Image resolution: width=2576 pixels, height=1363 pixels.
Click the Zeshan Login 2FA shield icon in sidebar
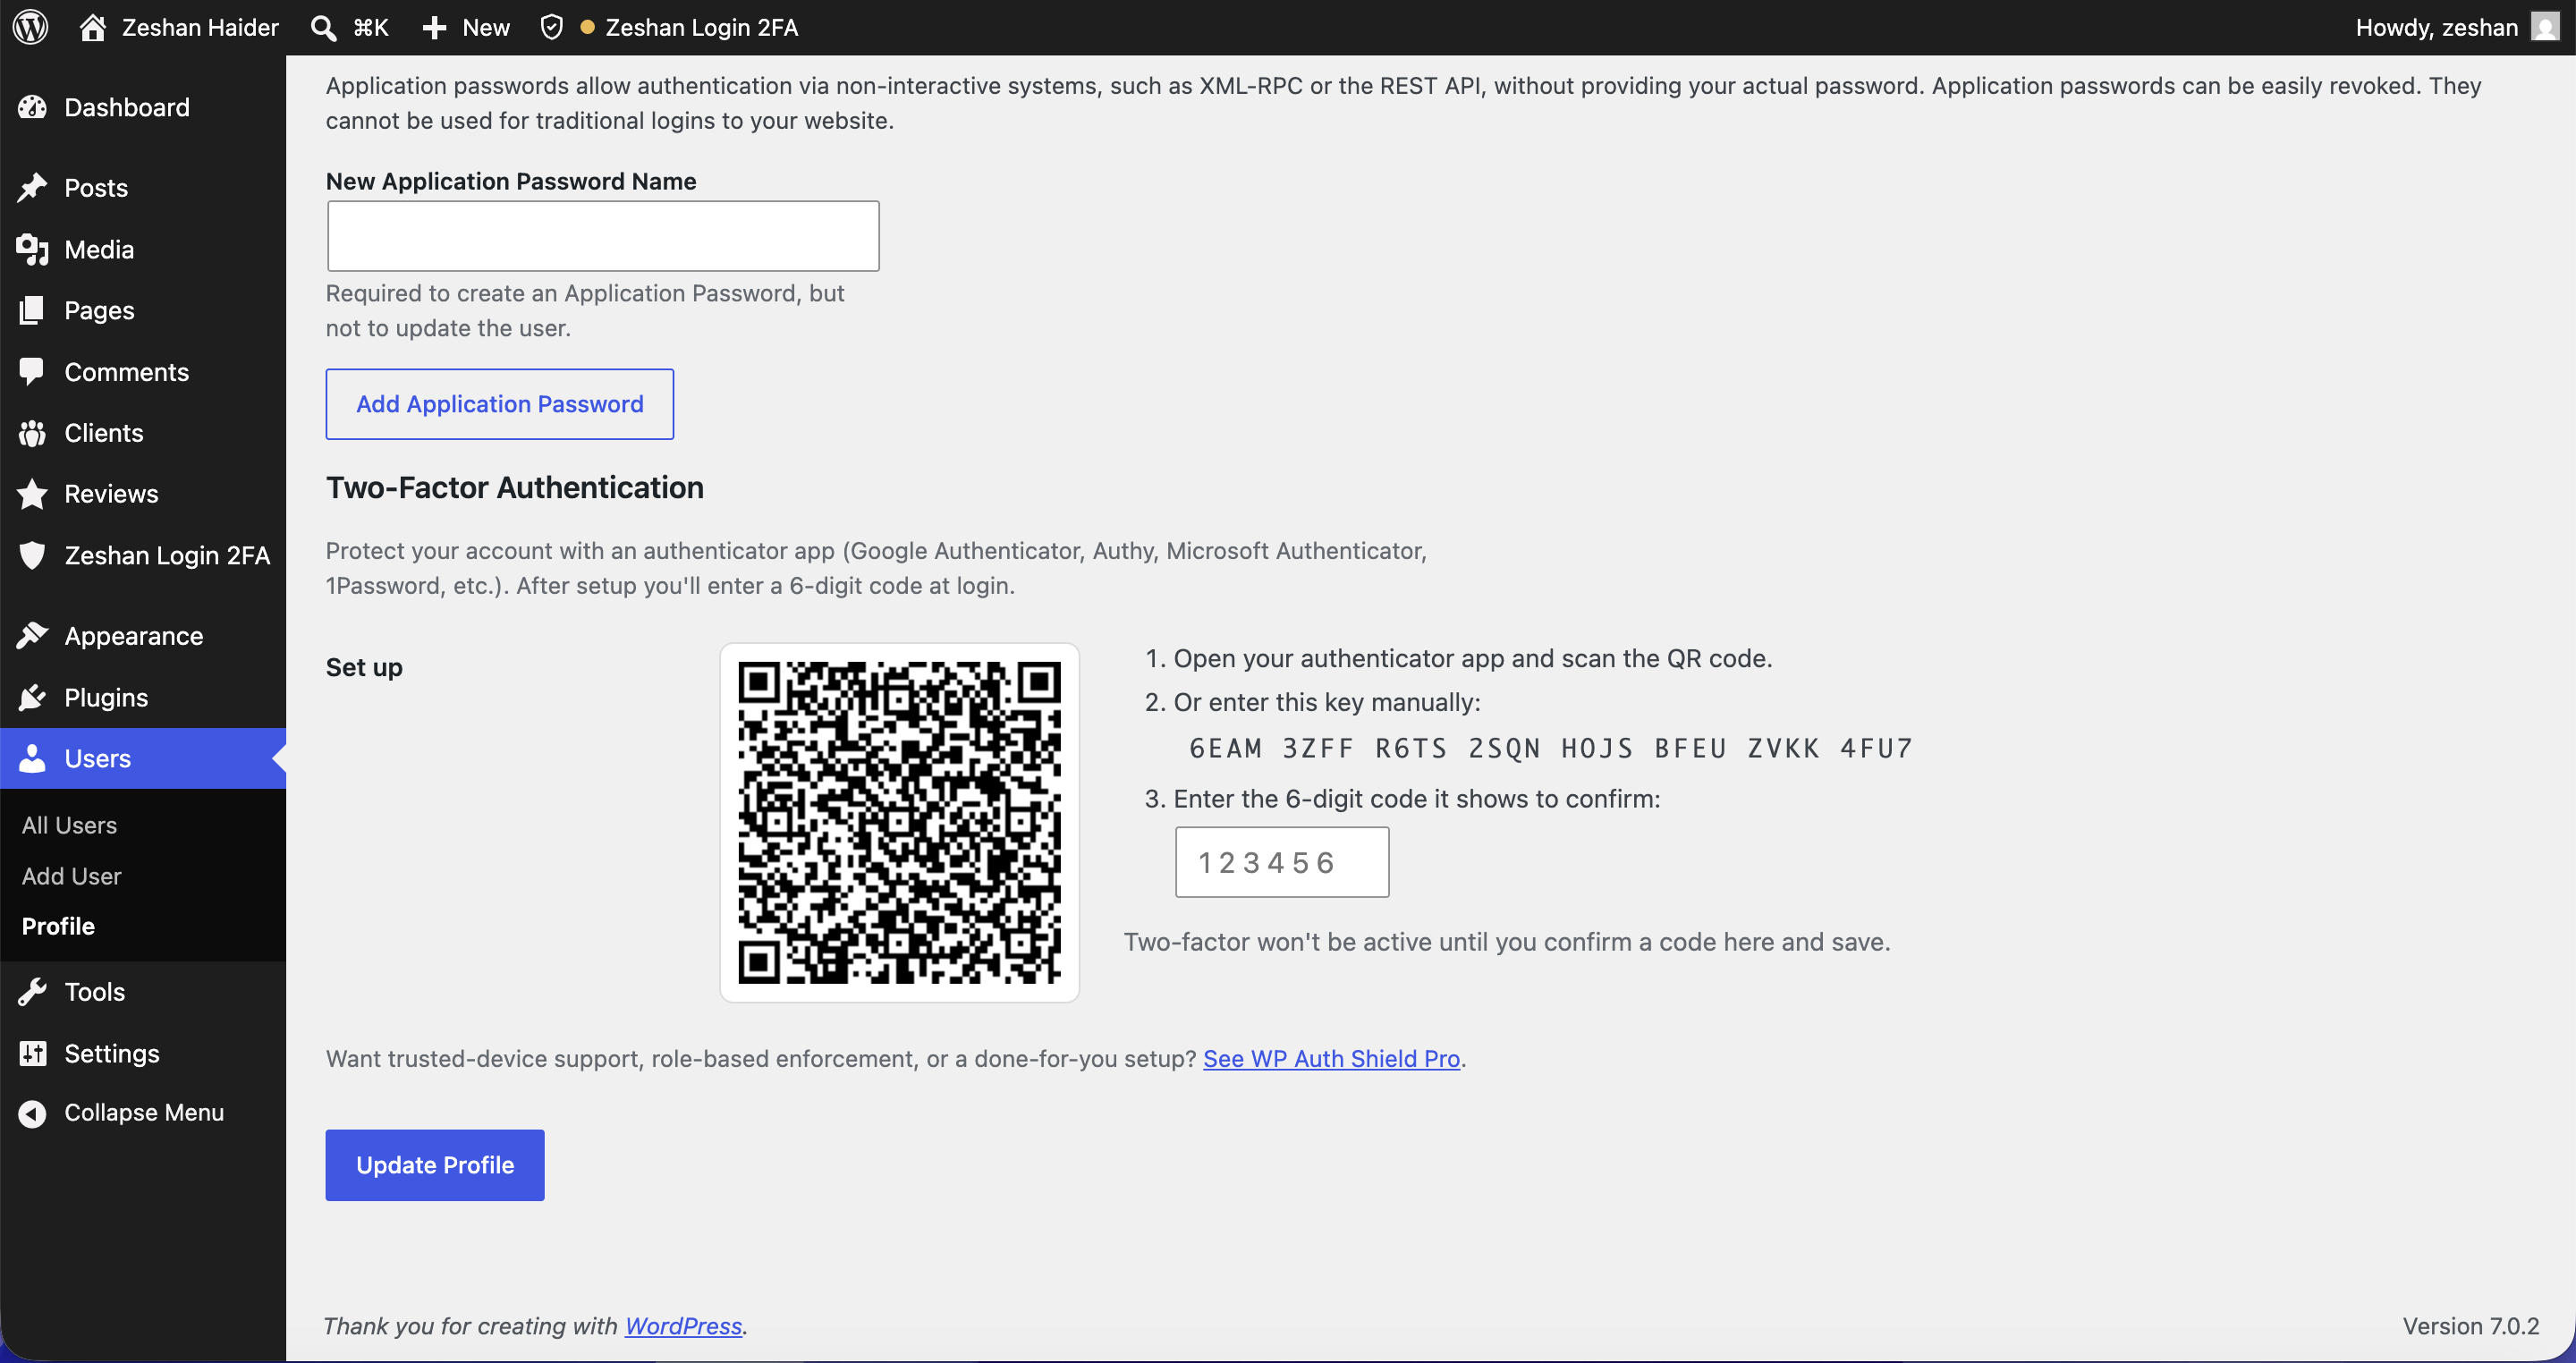coord(32,555)
